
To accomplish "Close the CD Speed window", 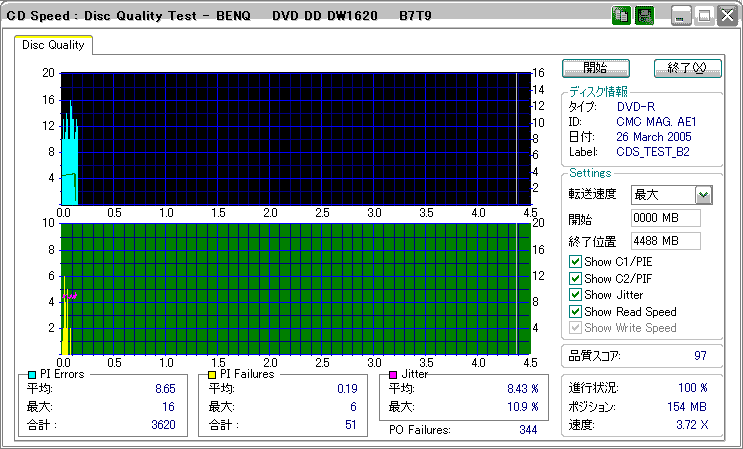I will tap(727, 16).
